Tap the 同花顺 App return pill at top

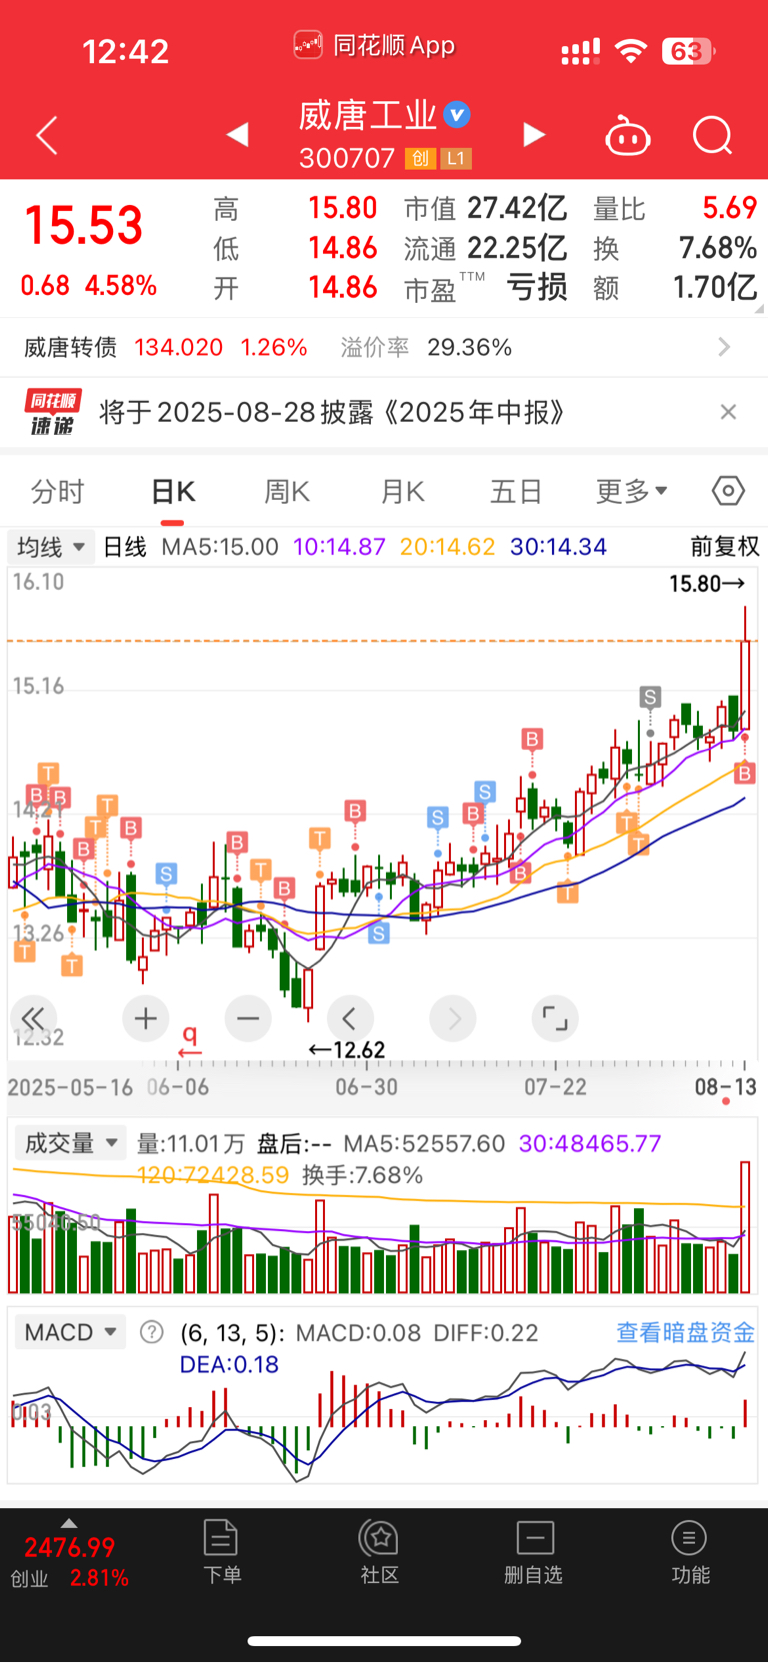375,46
